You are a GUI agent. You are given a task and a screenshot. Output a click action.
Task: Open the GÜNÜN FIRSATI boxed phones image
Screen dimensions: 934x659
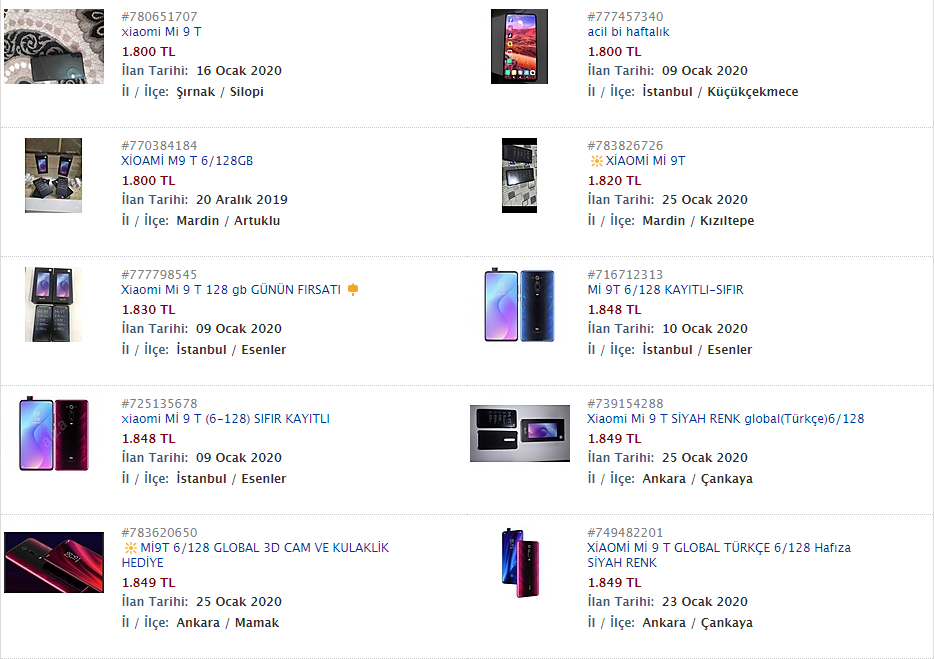[x=54, y=304]
